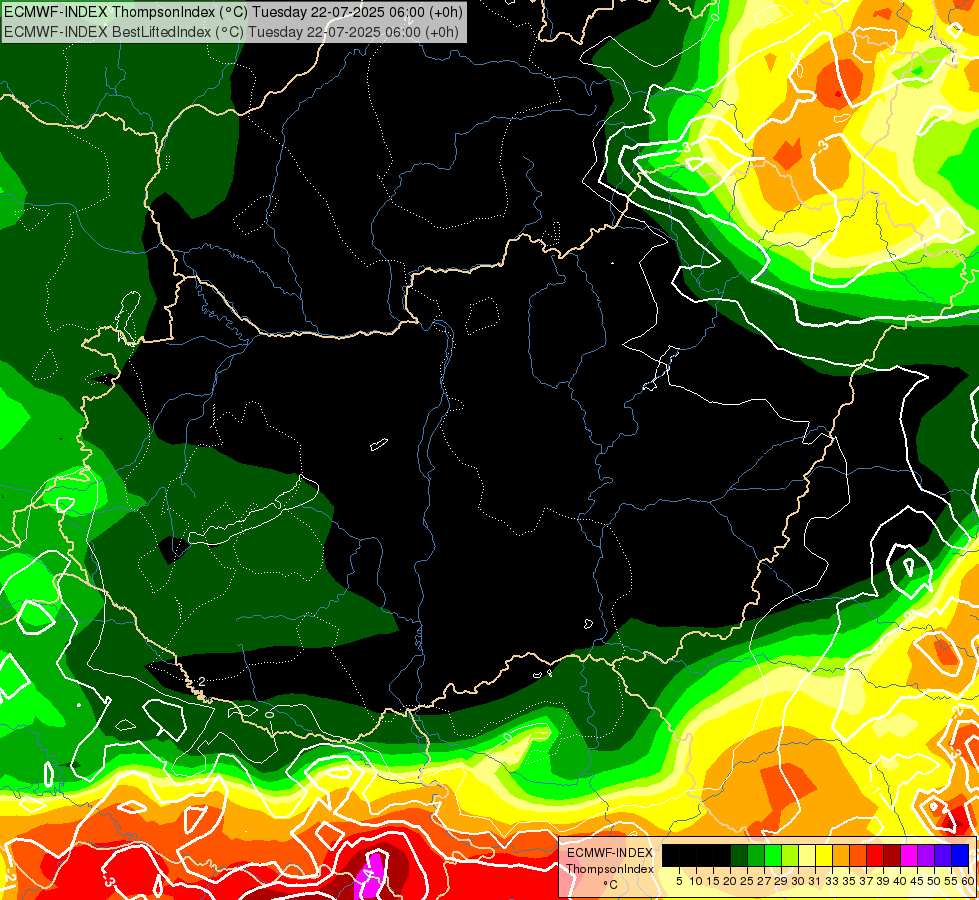Click legend tick label '29'
The height and width of the screenshot is (900, 979).
[782, 881]
